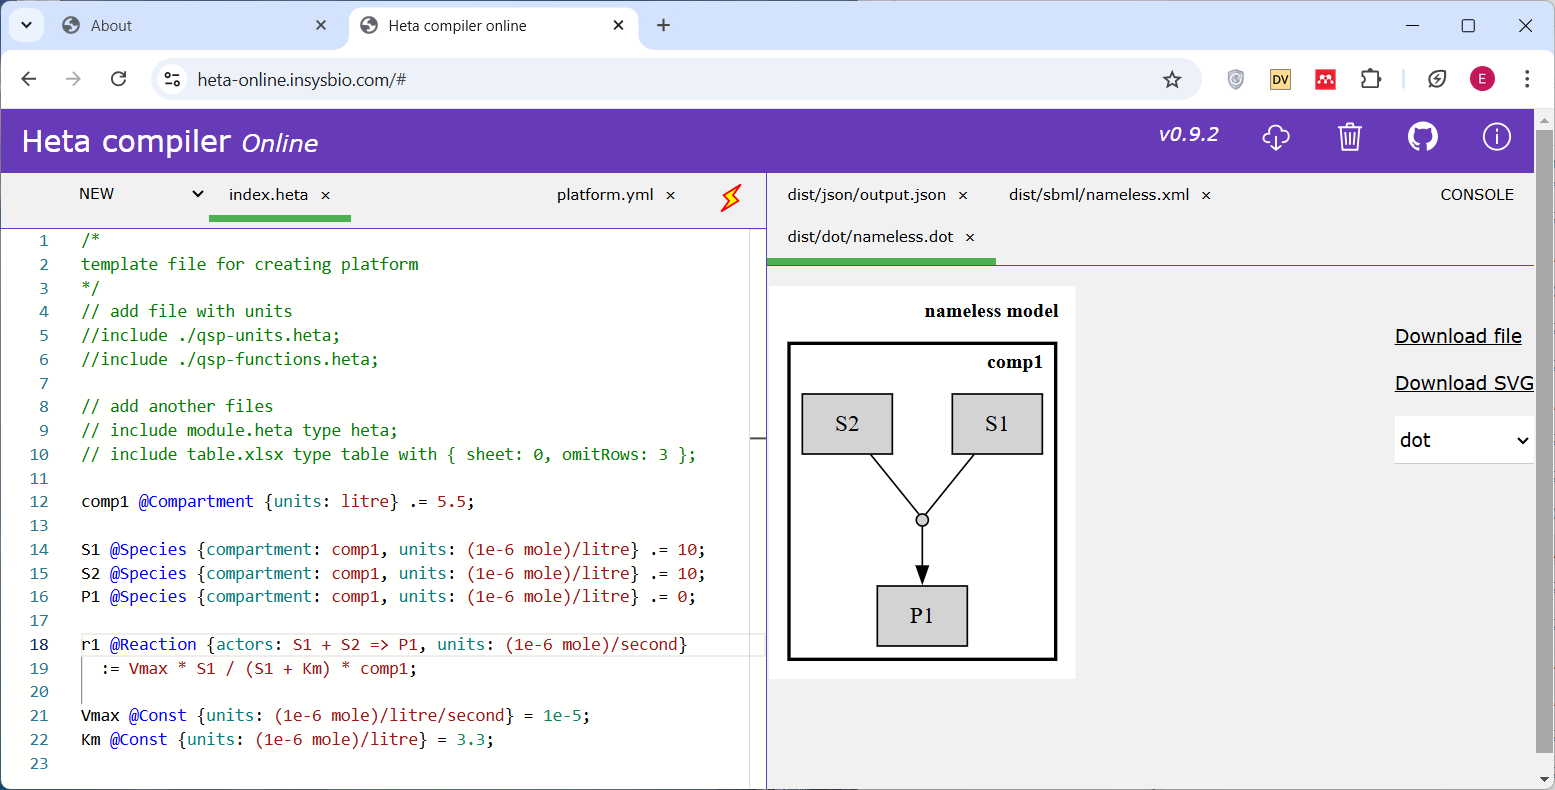Screen dimensions: 1555x790
Task: Close the dist/json/output.json tab
Action: (x=963, y=196)
